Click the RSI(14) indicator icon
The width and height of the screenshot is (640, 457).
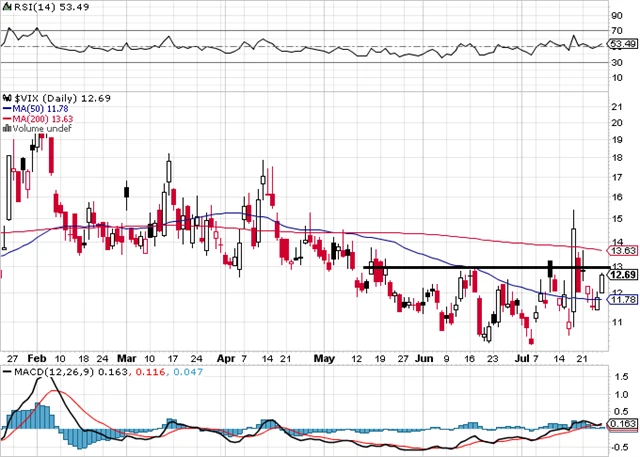click(7, 8)
